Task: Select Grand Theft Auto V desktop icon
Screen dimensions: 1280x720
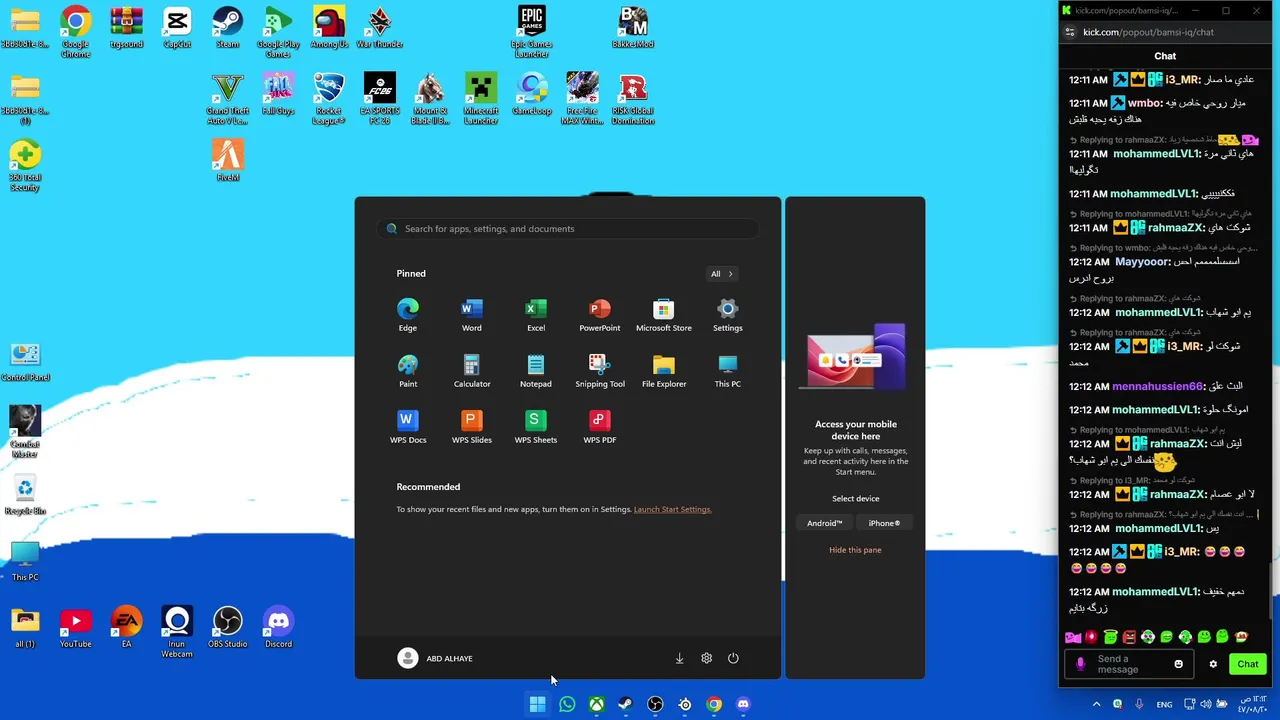Action: point(228,99)
